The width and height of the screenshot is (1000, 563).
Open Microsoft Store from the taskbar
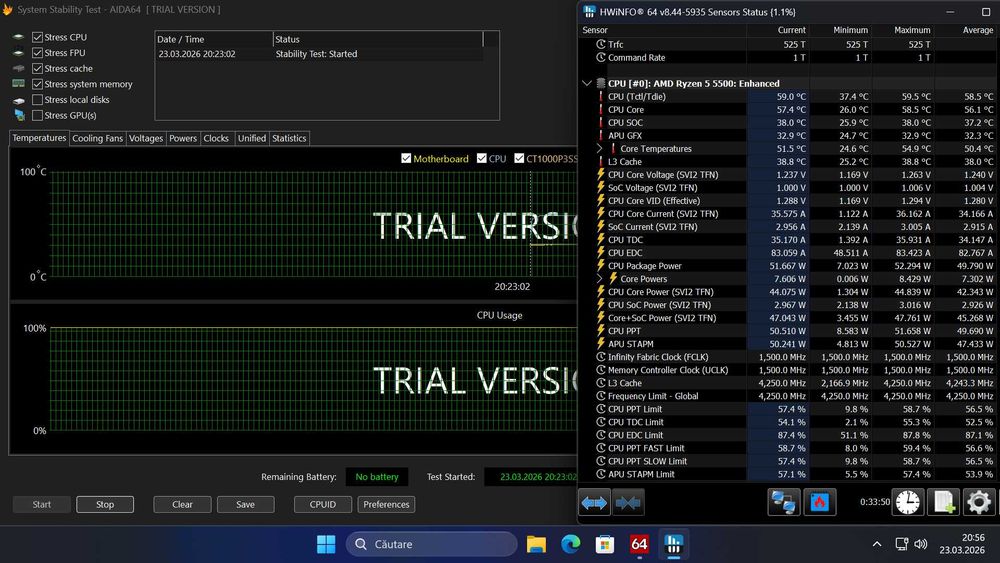tap(605, 544)
